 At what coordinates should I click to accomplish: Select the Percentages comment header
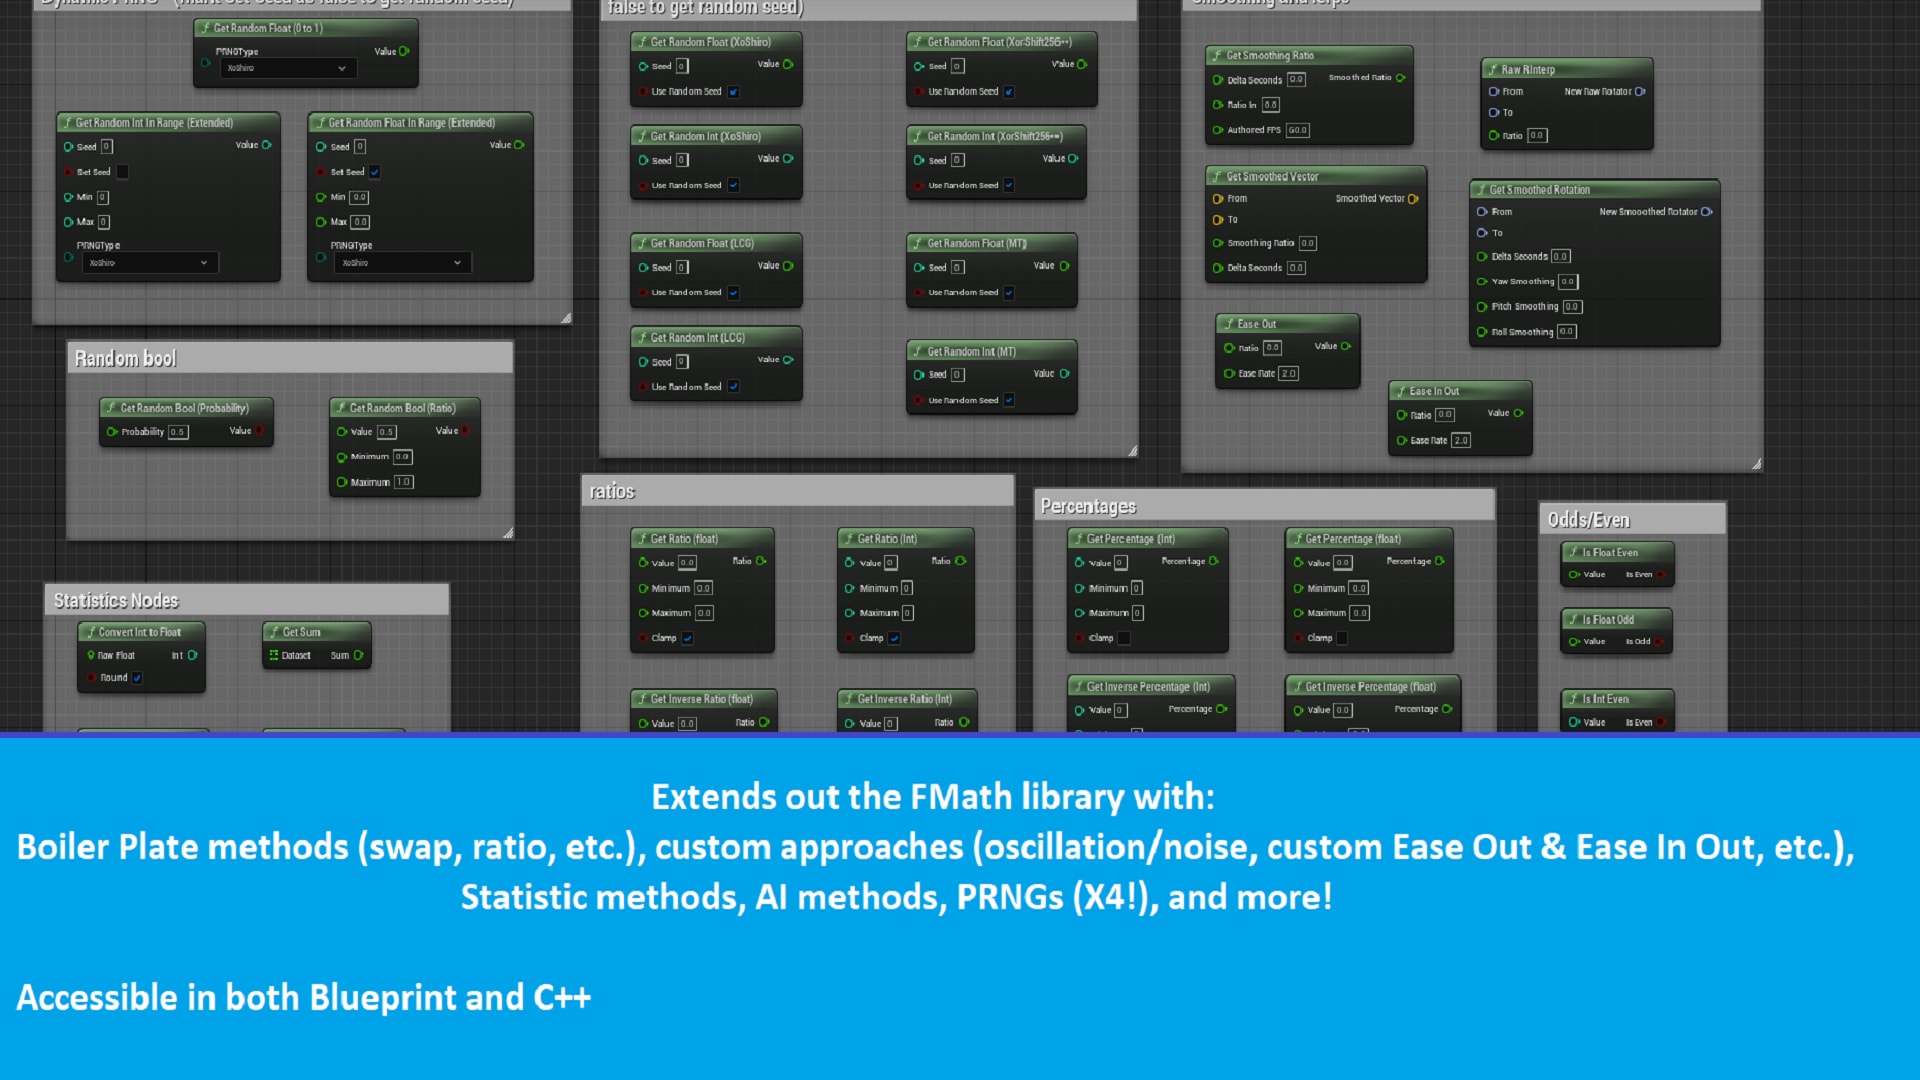point(1264,506)
